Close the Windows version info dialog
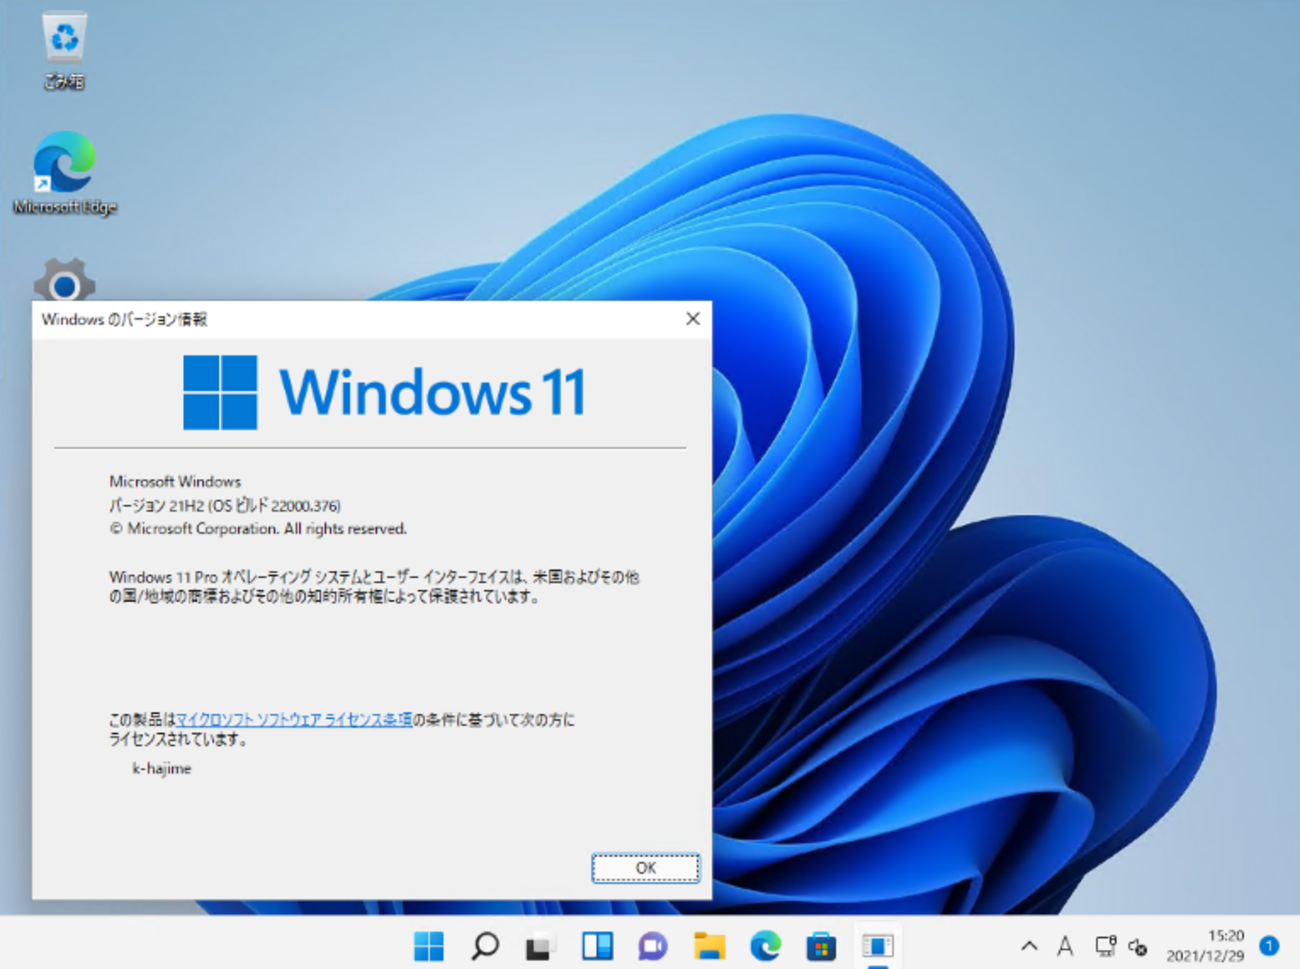Screen dimensions: 1300x969 point(693,319)
